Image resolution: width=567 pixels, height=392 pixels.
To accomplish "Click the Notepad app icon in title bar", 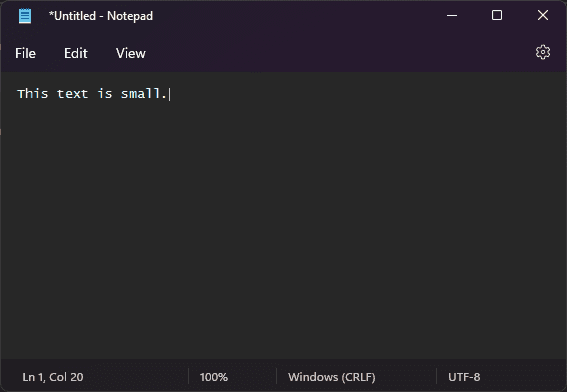I will (x=25, y=16).
